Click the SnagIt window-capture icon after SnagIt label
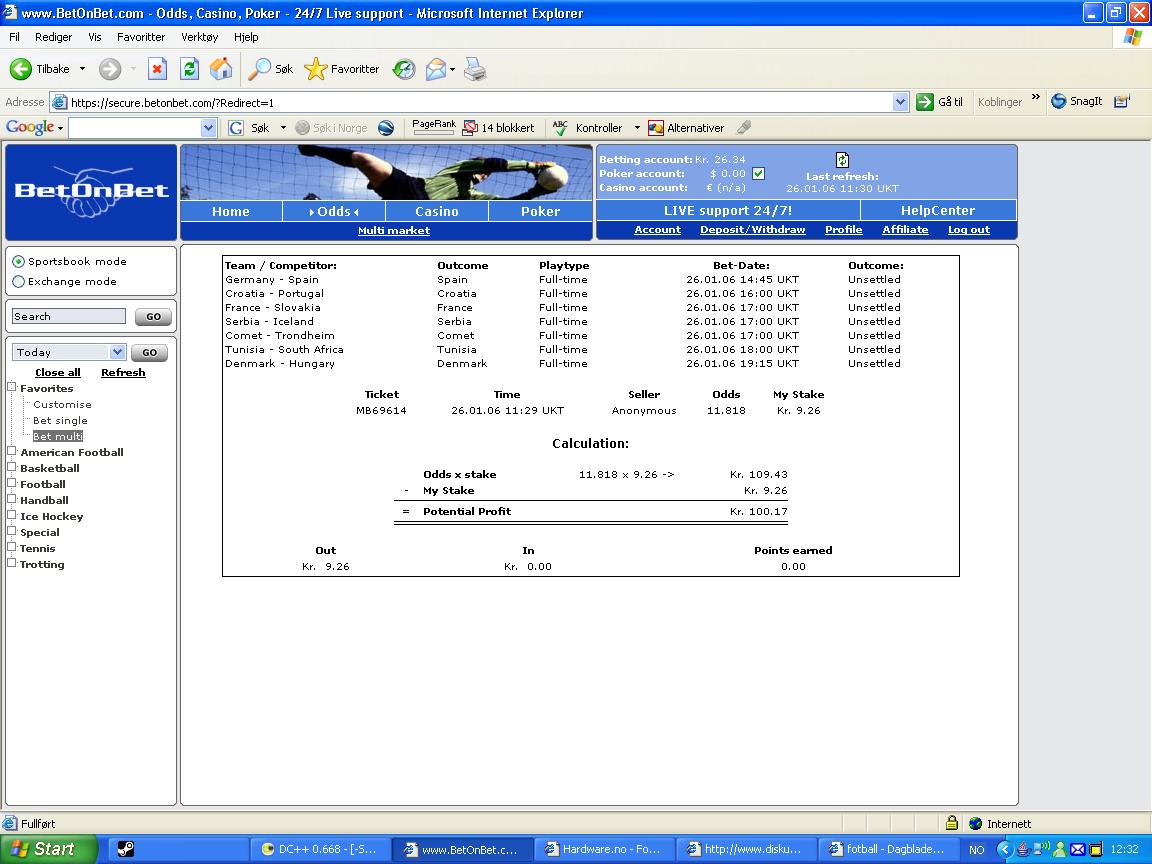The width and height of the screenshot is (1152, 864). point(1122,101)
